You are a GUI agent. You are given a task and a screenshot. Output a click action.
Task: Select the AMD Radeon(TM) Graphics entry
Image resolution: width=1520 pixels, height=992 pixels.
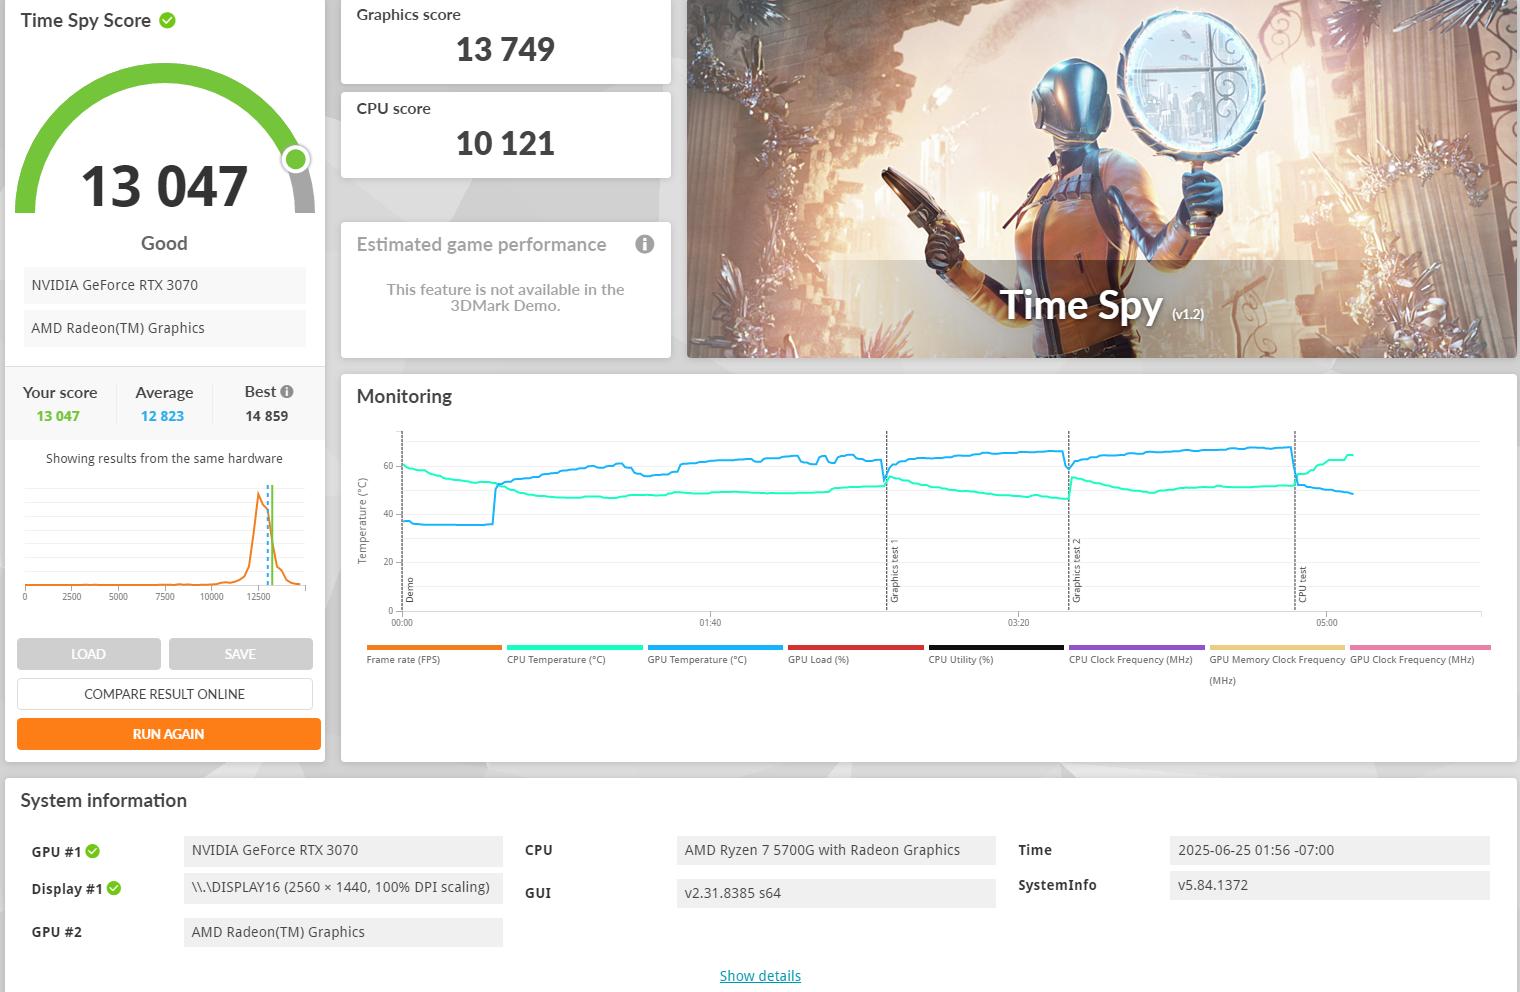164,328
